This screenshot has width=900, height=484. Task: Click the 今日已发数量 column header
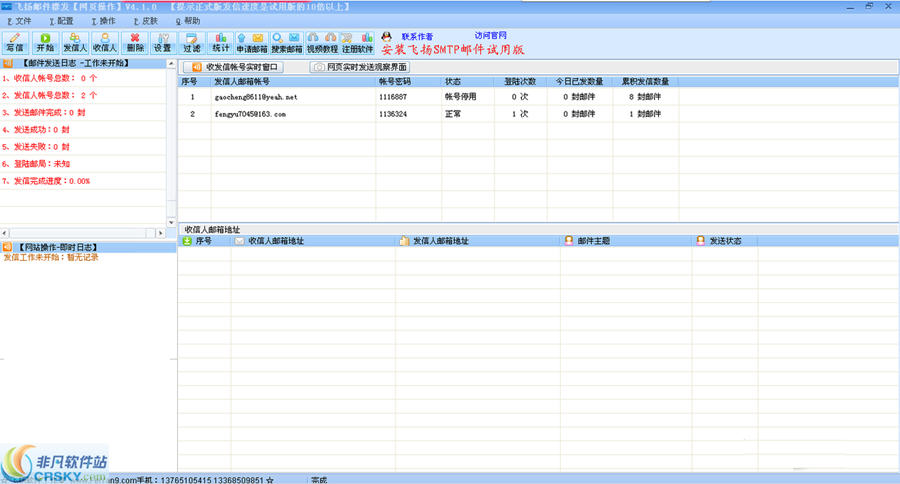coord(580,82)
